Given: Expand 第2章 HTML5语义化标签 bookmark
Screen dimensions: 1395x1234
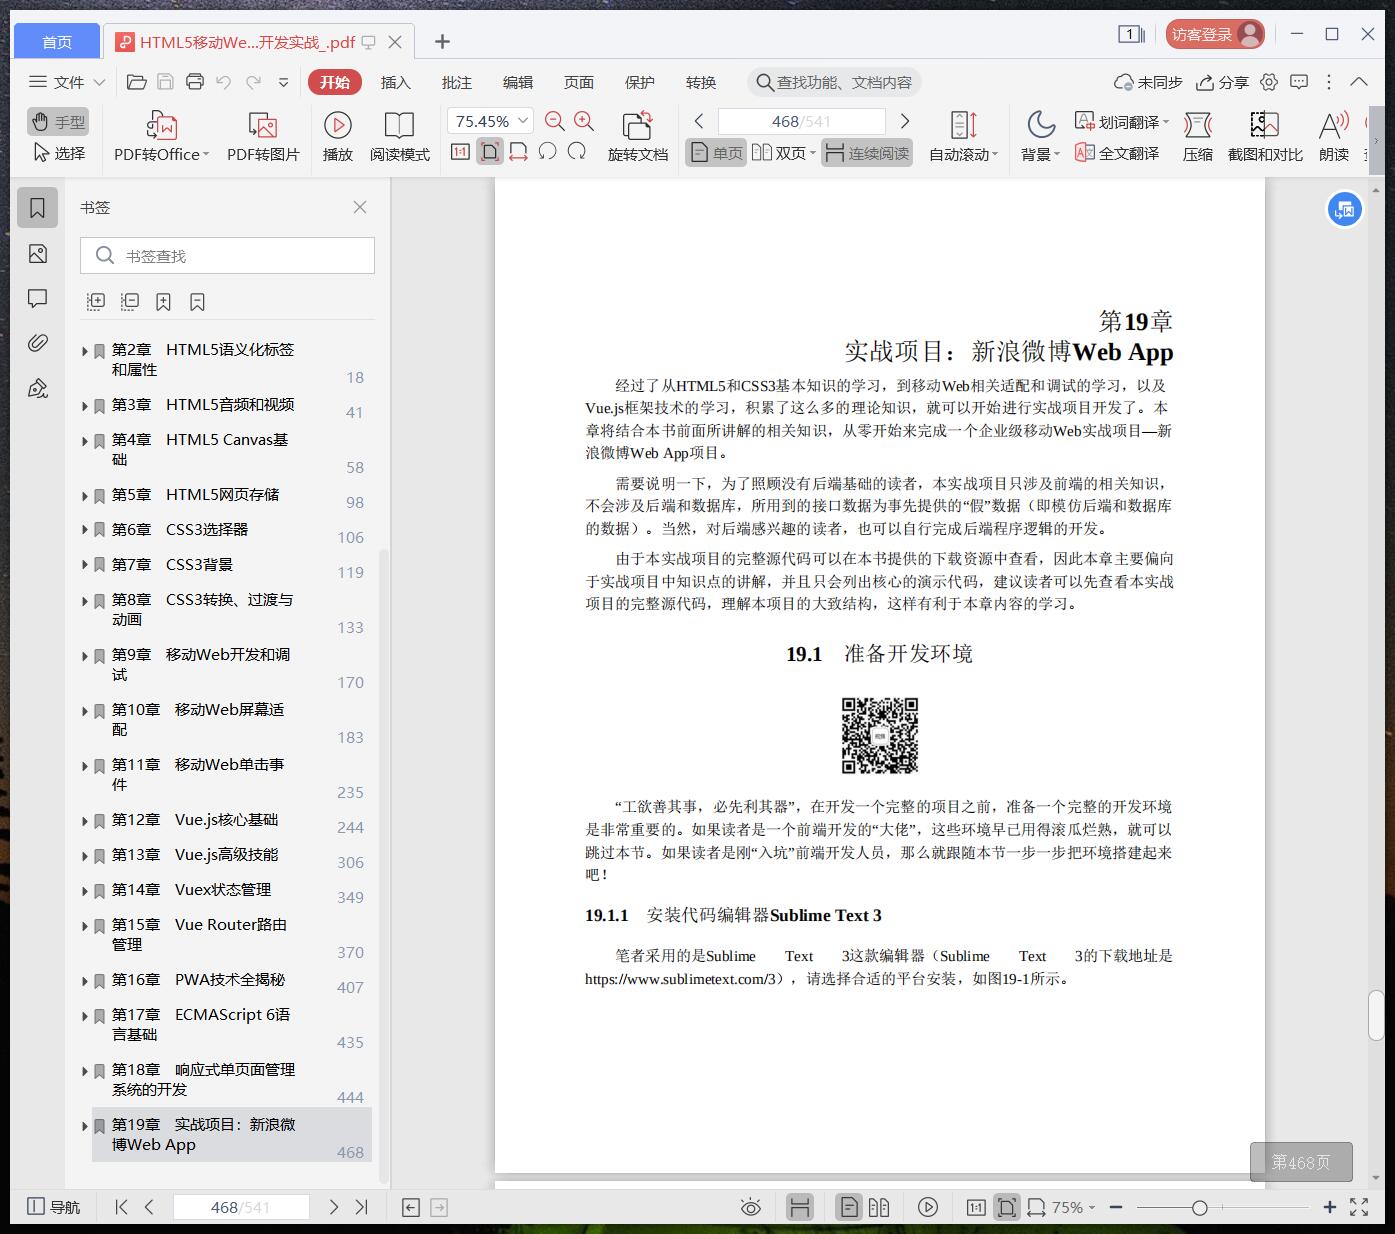Looking at the screenshot, I should click(x=85, y=351).
